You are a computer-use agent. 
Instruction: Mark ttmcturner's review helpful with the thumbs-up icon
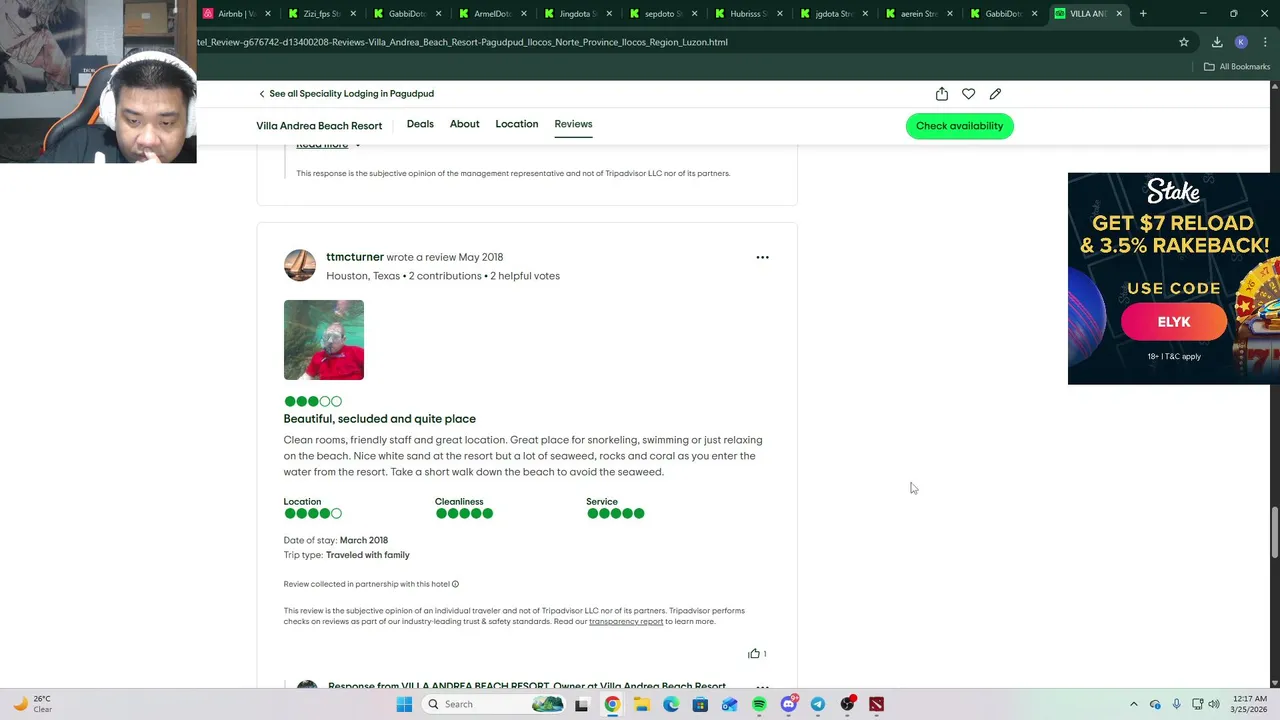point(754,653)
